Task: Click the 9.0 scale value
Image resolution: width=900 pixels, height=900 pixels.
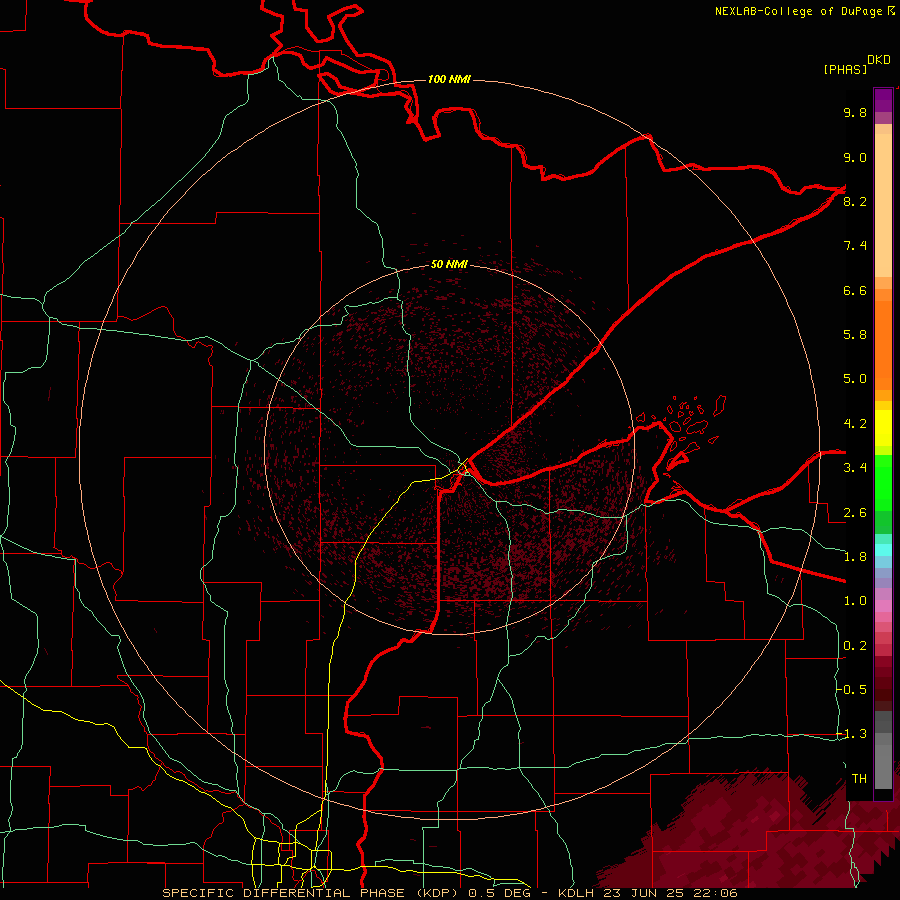Action: click(x=855, y=158)
